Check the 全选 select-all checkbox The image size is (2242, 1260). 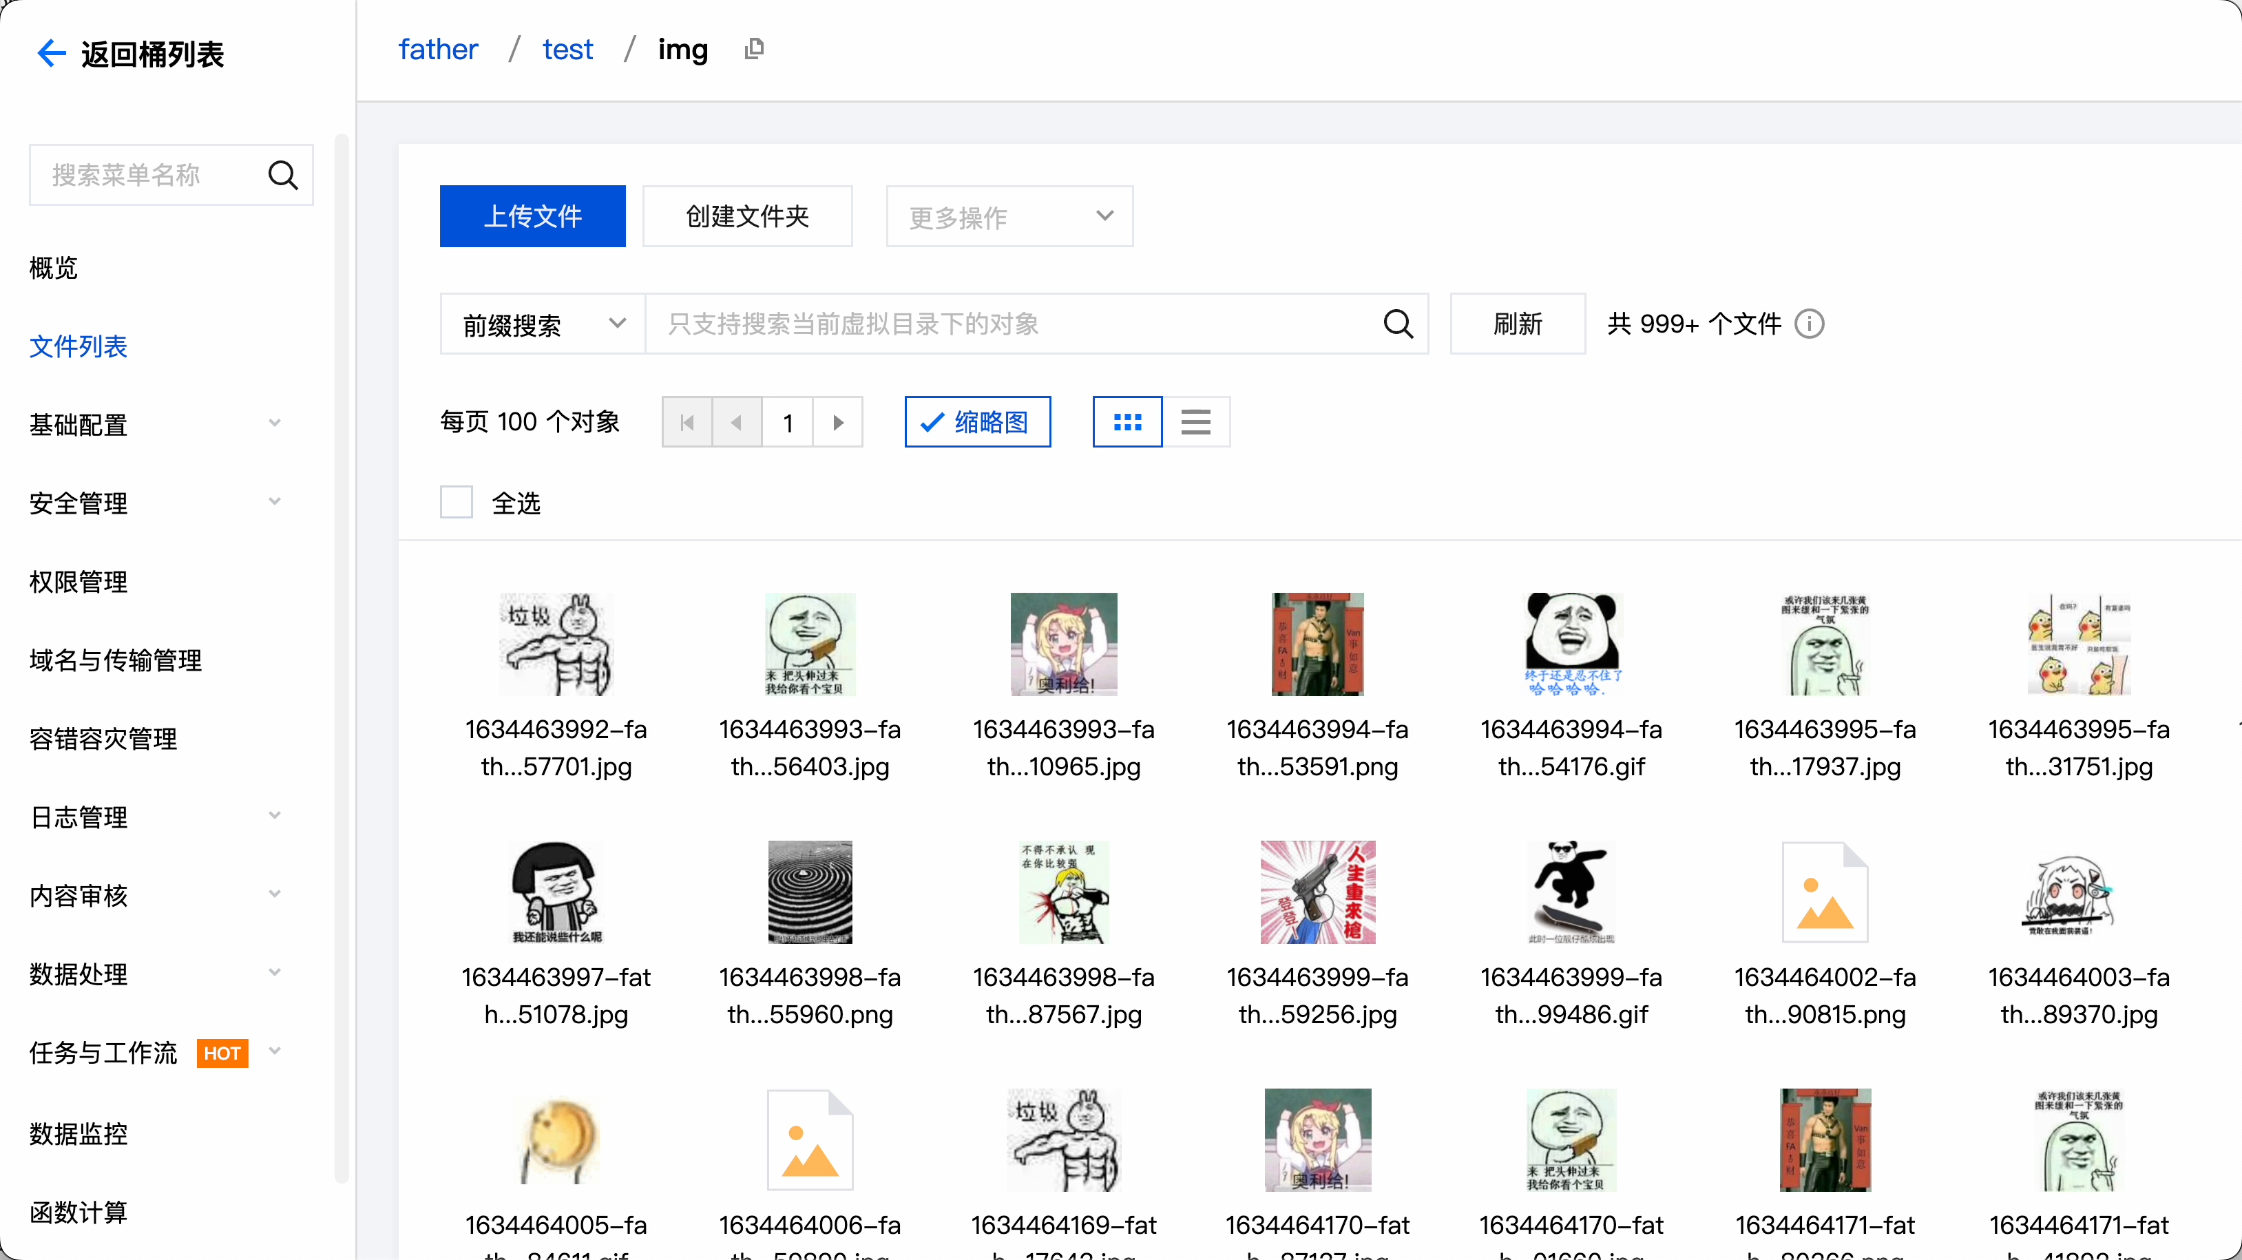click(456, 502)
